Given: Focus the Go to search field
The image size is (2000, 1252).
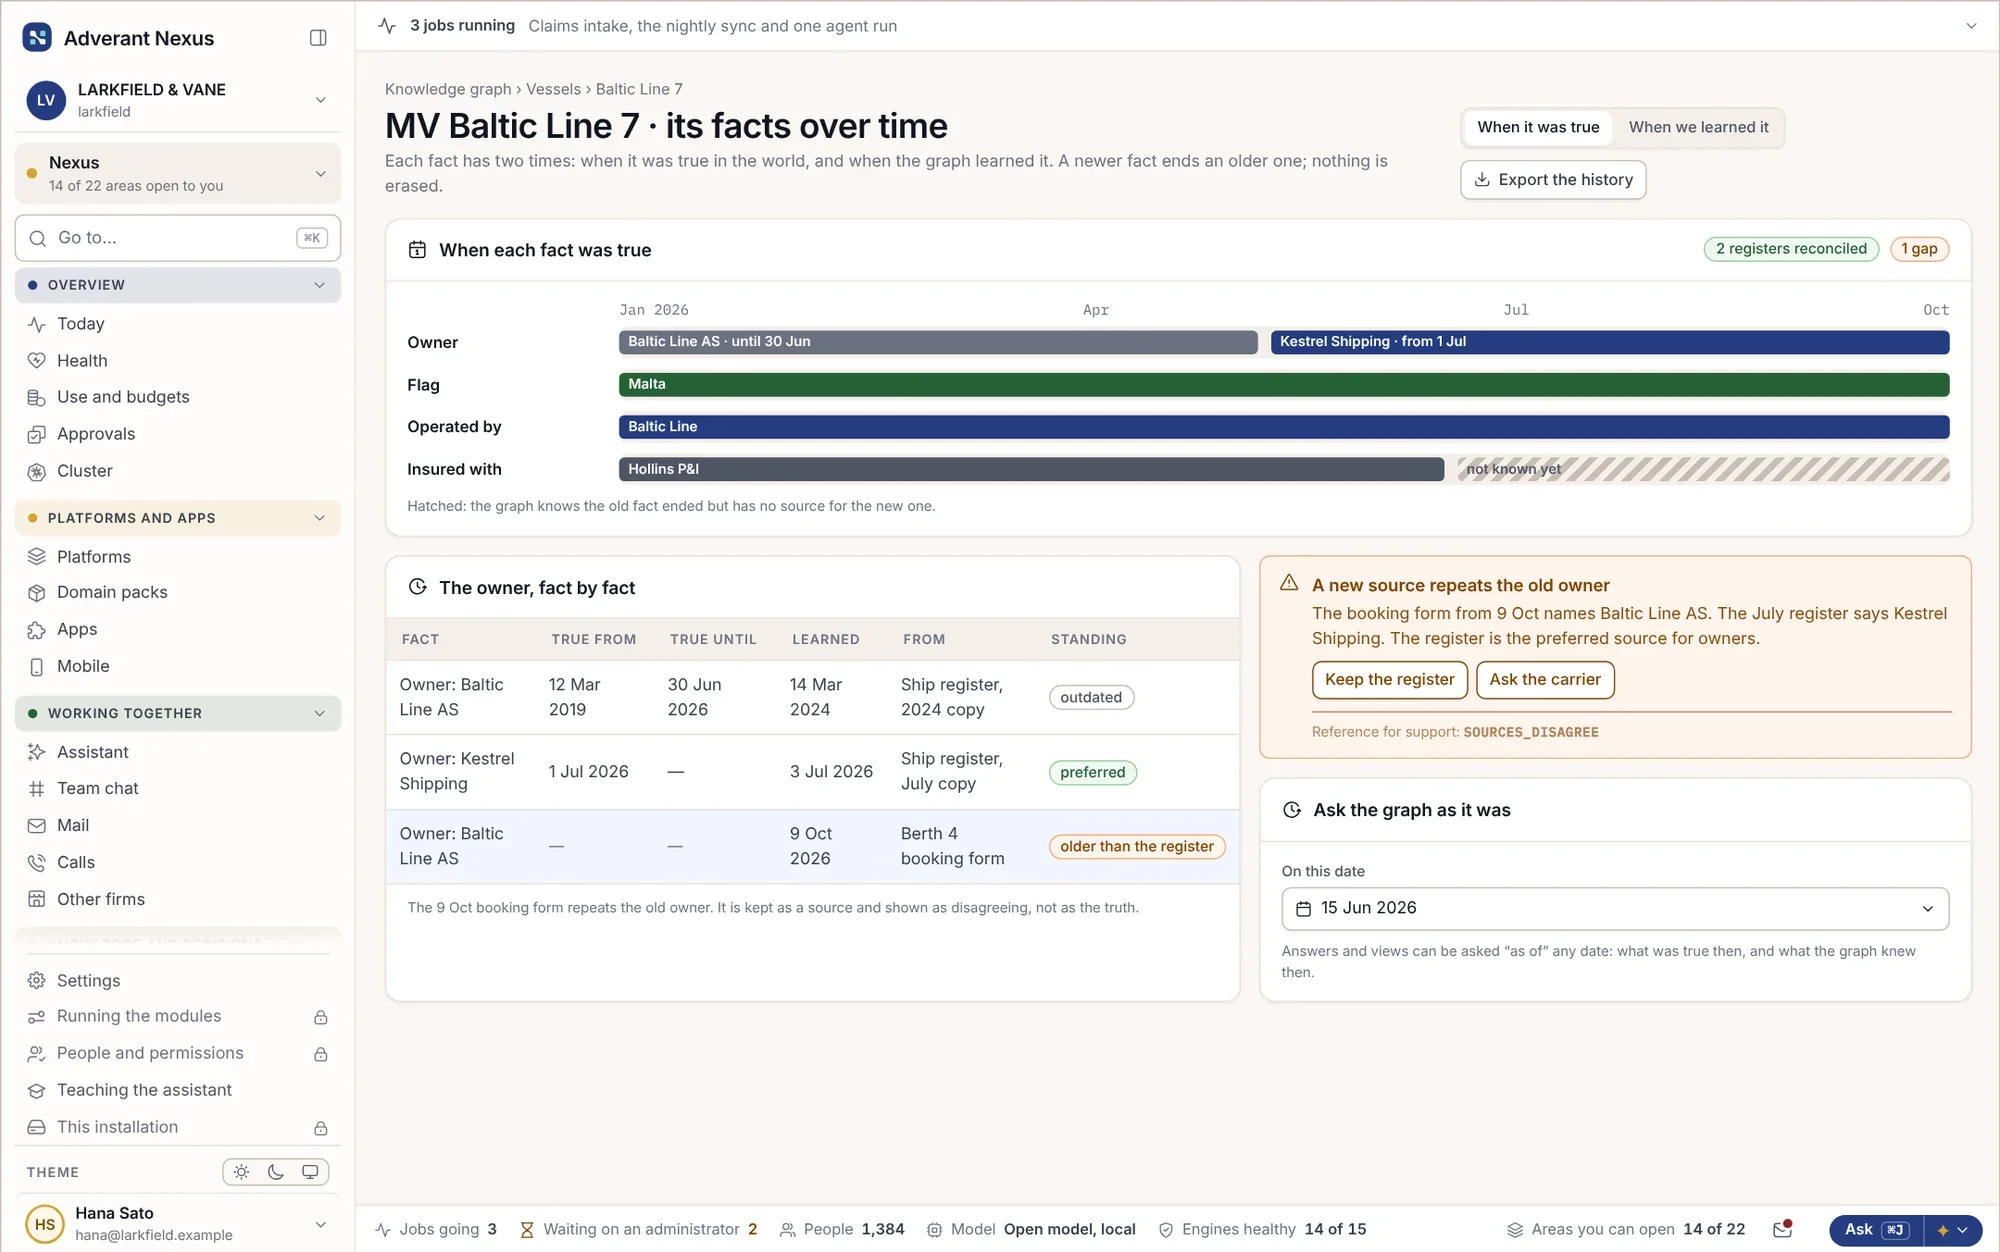Looking at the screenshot, I should (178, 238).
